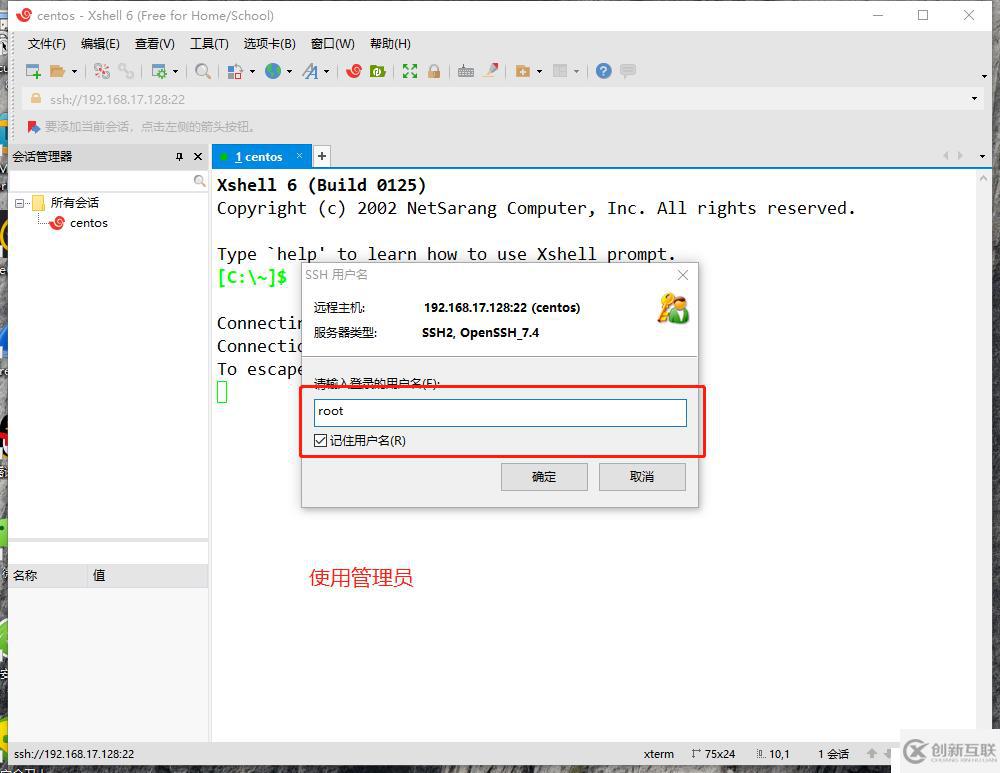Open the 窗口(W) menu
This screenshot has width=1000, height=773.
tap(332, 43)
